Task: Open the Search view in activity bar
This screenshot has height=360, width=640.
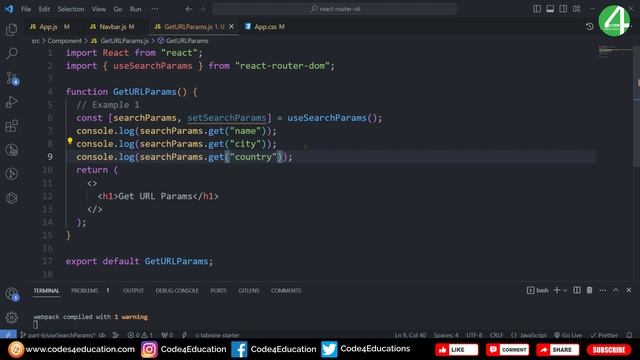Action: click(x=12, y=53)
